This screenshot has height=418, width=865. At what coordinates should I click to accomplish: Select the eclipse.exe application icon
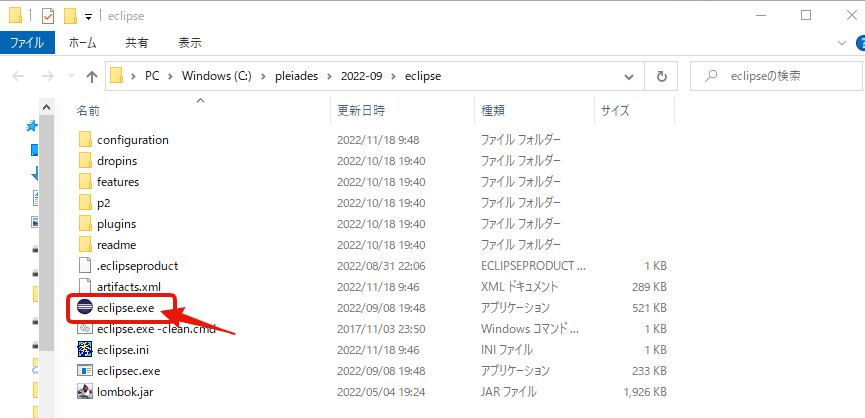(84, 307)
